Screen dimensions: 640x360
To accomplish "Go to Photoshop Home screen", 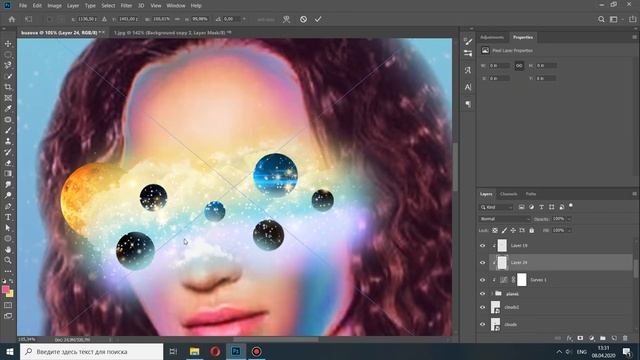I will click(x=12, y=19).
